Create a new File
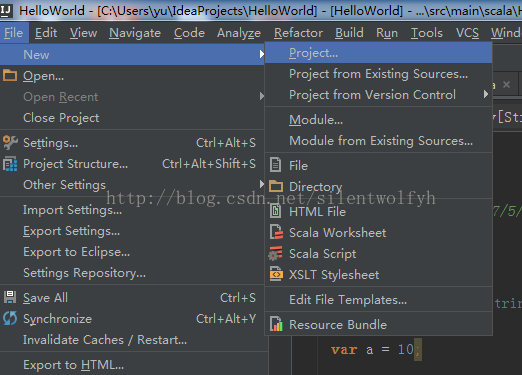Image resolution: width=522 pixels, height=375 pixels. click(x=379, y=165)
